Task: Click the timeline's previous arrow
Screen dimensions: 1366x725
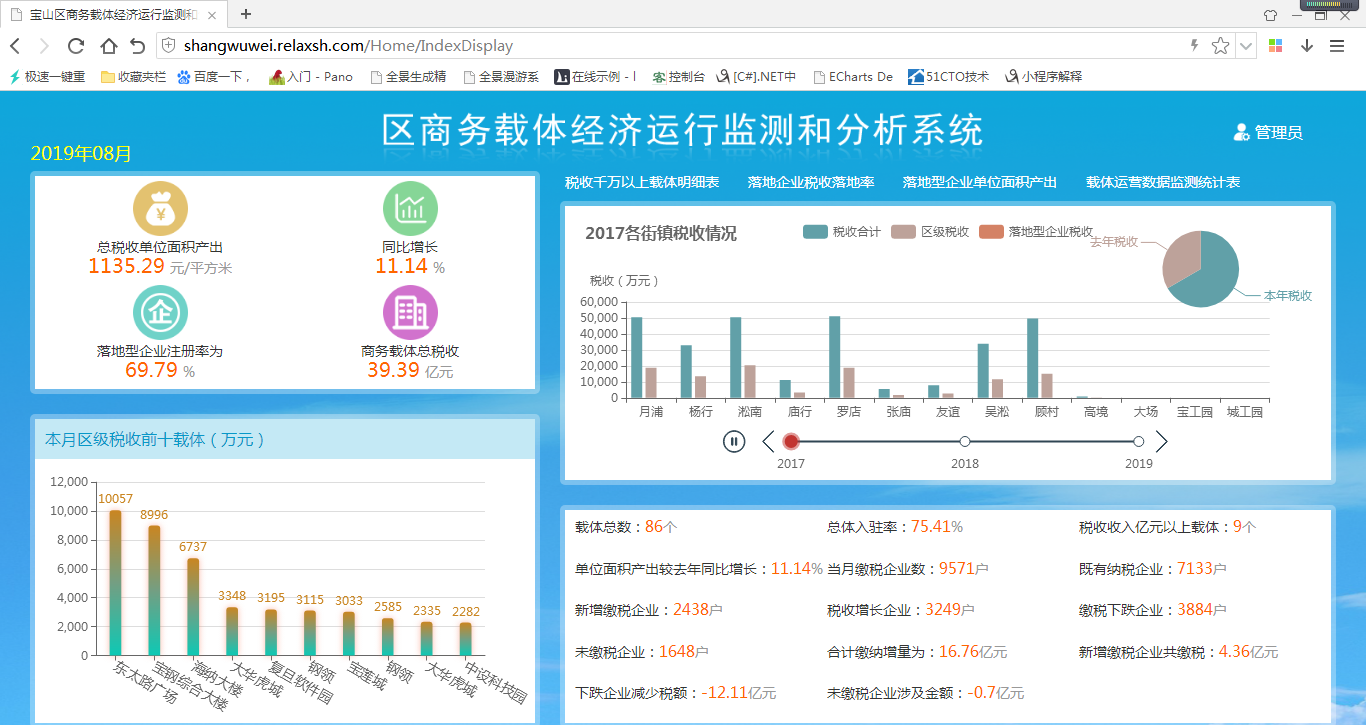Action: pos(768,441)
